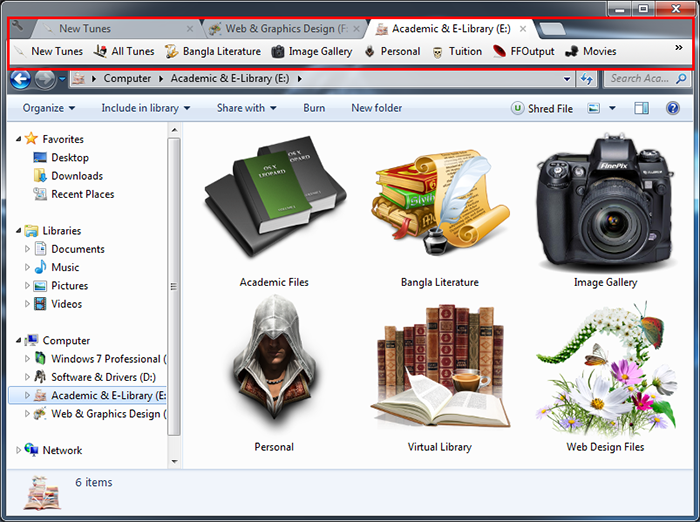The width and height of the screenshot is (700, 522).
Task: Open the view options dropdown arrow
Action: coord(612,108)
